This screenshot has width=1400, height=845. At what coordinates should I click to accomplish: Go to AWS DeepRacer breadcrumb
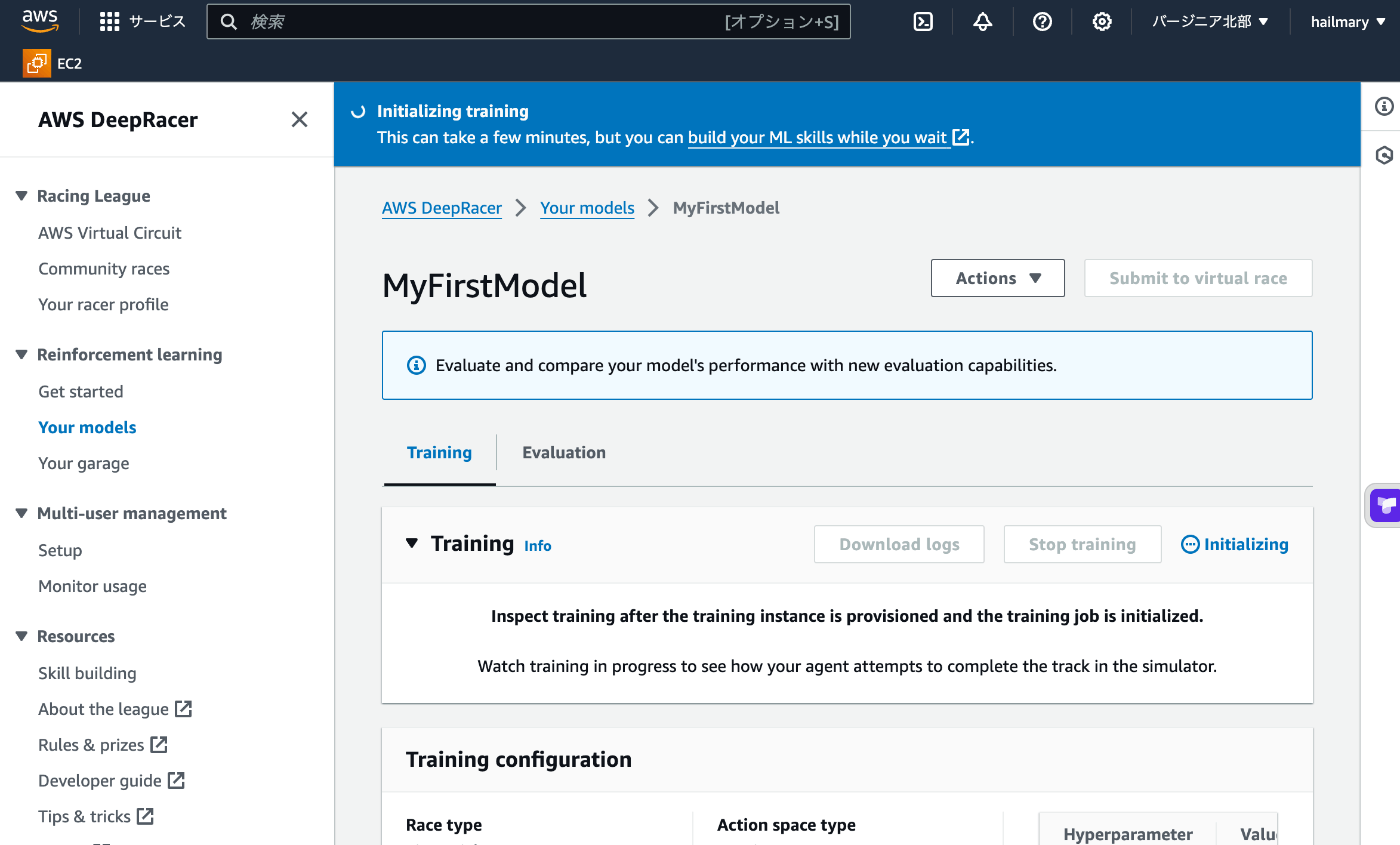pyautogui.click(x=442, y=208)
